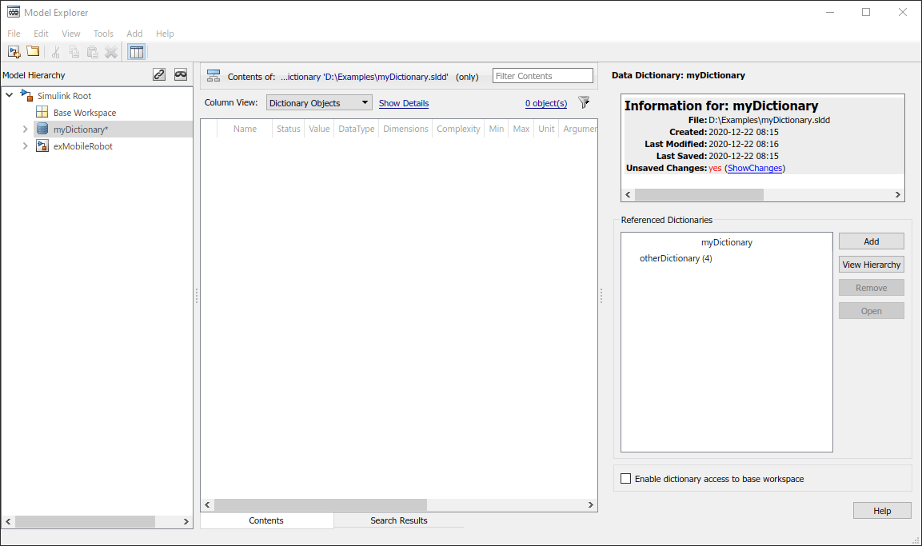Viewport: 922px width, 546px height.
Task: Click the Complexity column header
Action: tap(459, 129)
